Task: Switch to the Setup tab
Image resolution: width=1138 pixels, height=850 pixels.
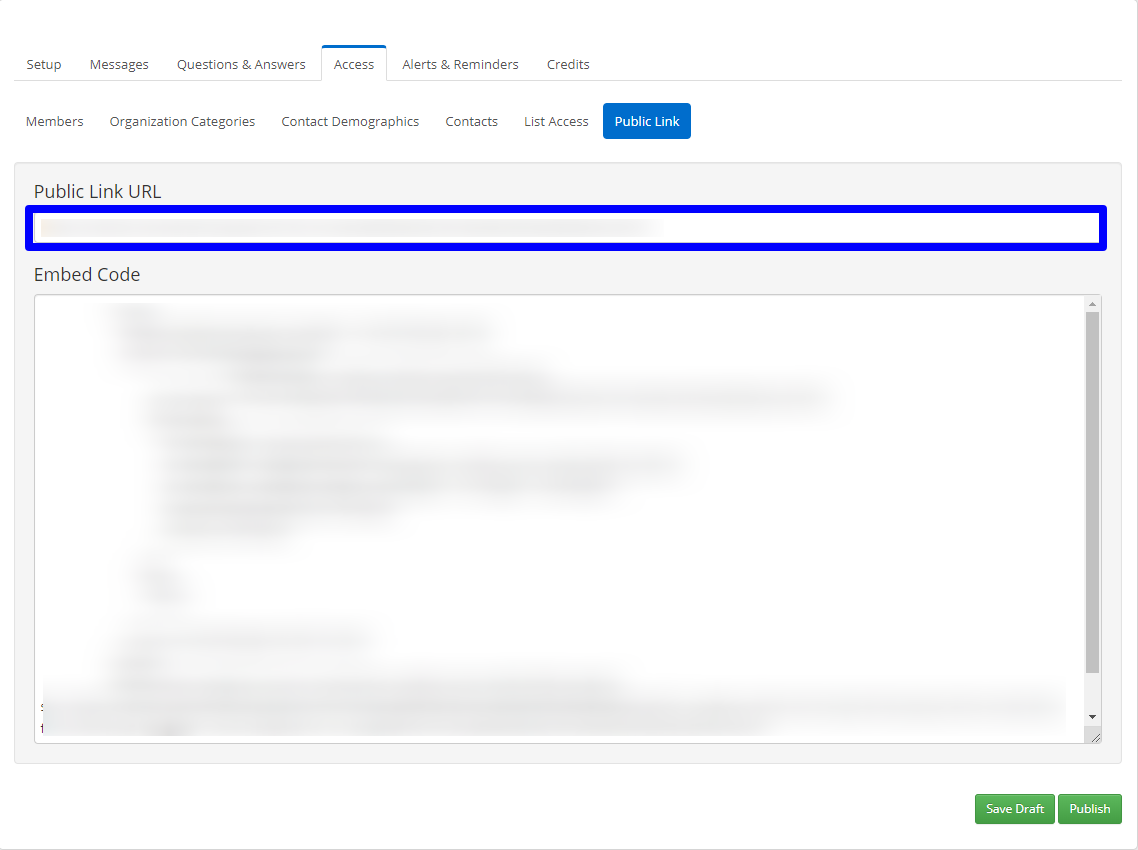Action: click(x=43, y=64)
